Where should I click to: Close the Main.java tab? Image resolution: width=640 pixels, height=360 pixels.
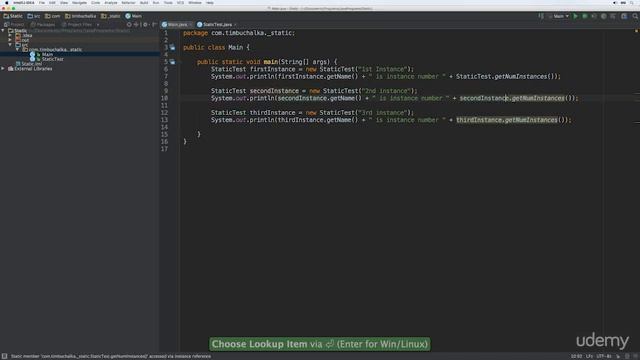191,24
